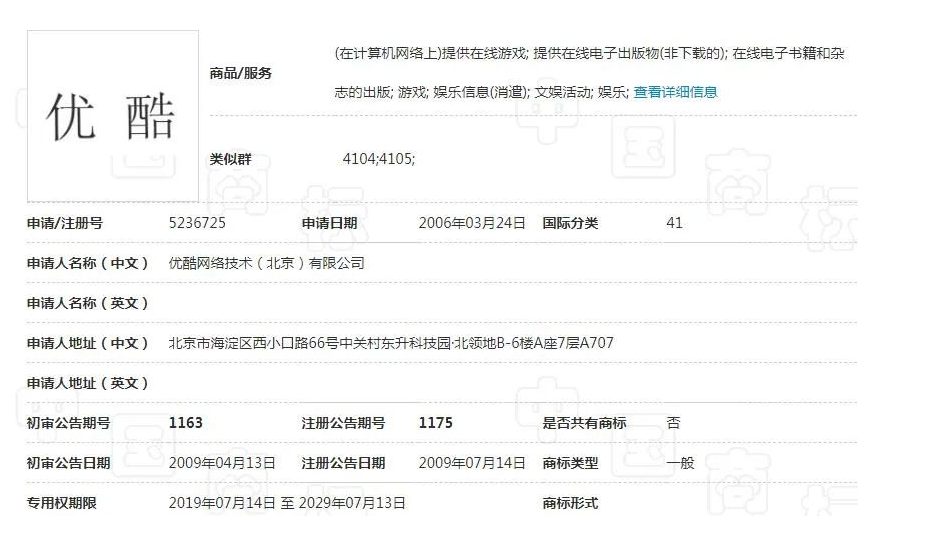Select similar group value 4104;4105;
Viewport: 934px width, 537px height.
click(x=379, y=159)
